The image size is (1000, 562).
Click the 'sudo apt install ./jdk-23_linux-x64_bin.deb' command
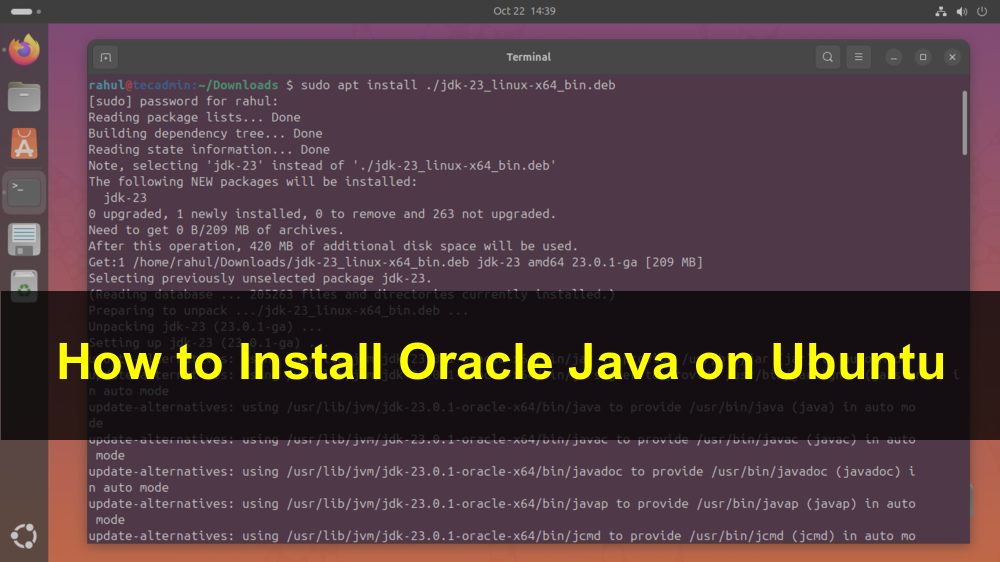pyautogui.click(x=458, y=85)
